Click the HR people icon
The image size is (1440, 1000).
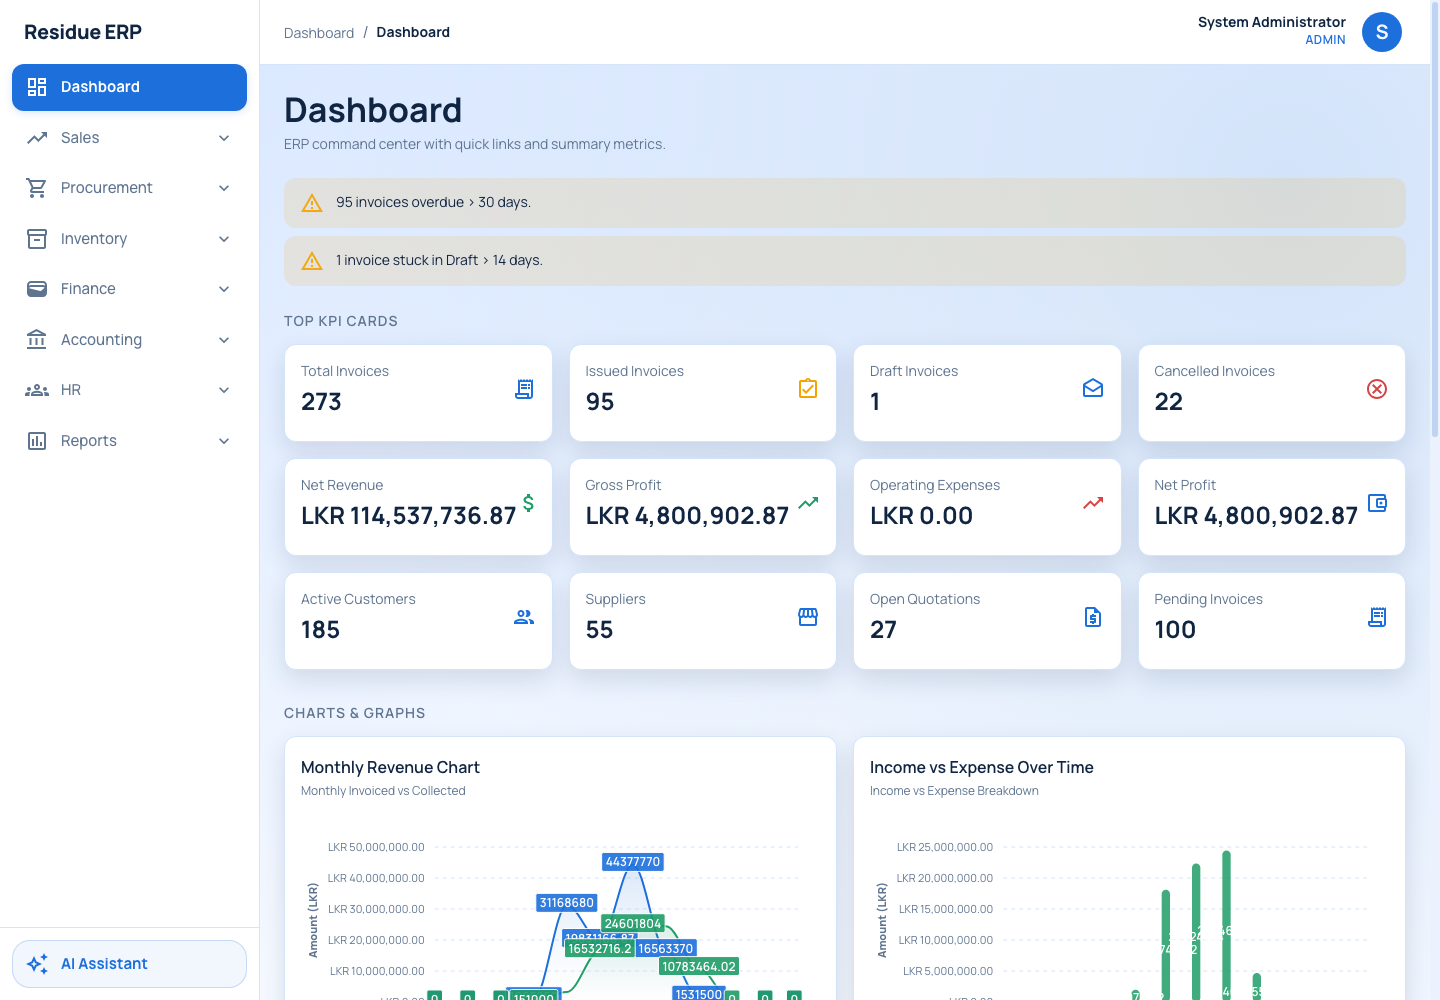(37, 390)
